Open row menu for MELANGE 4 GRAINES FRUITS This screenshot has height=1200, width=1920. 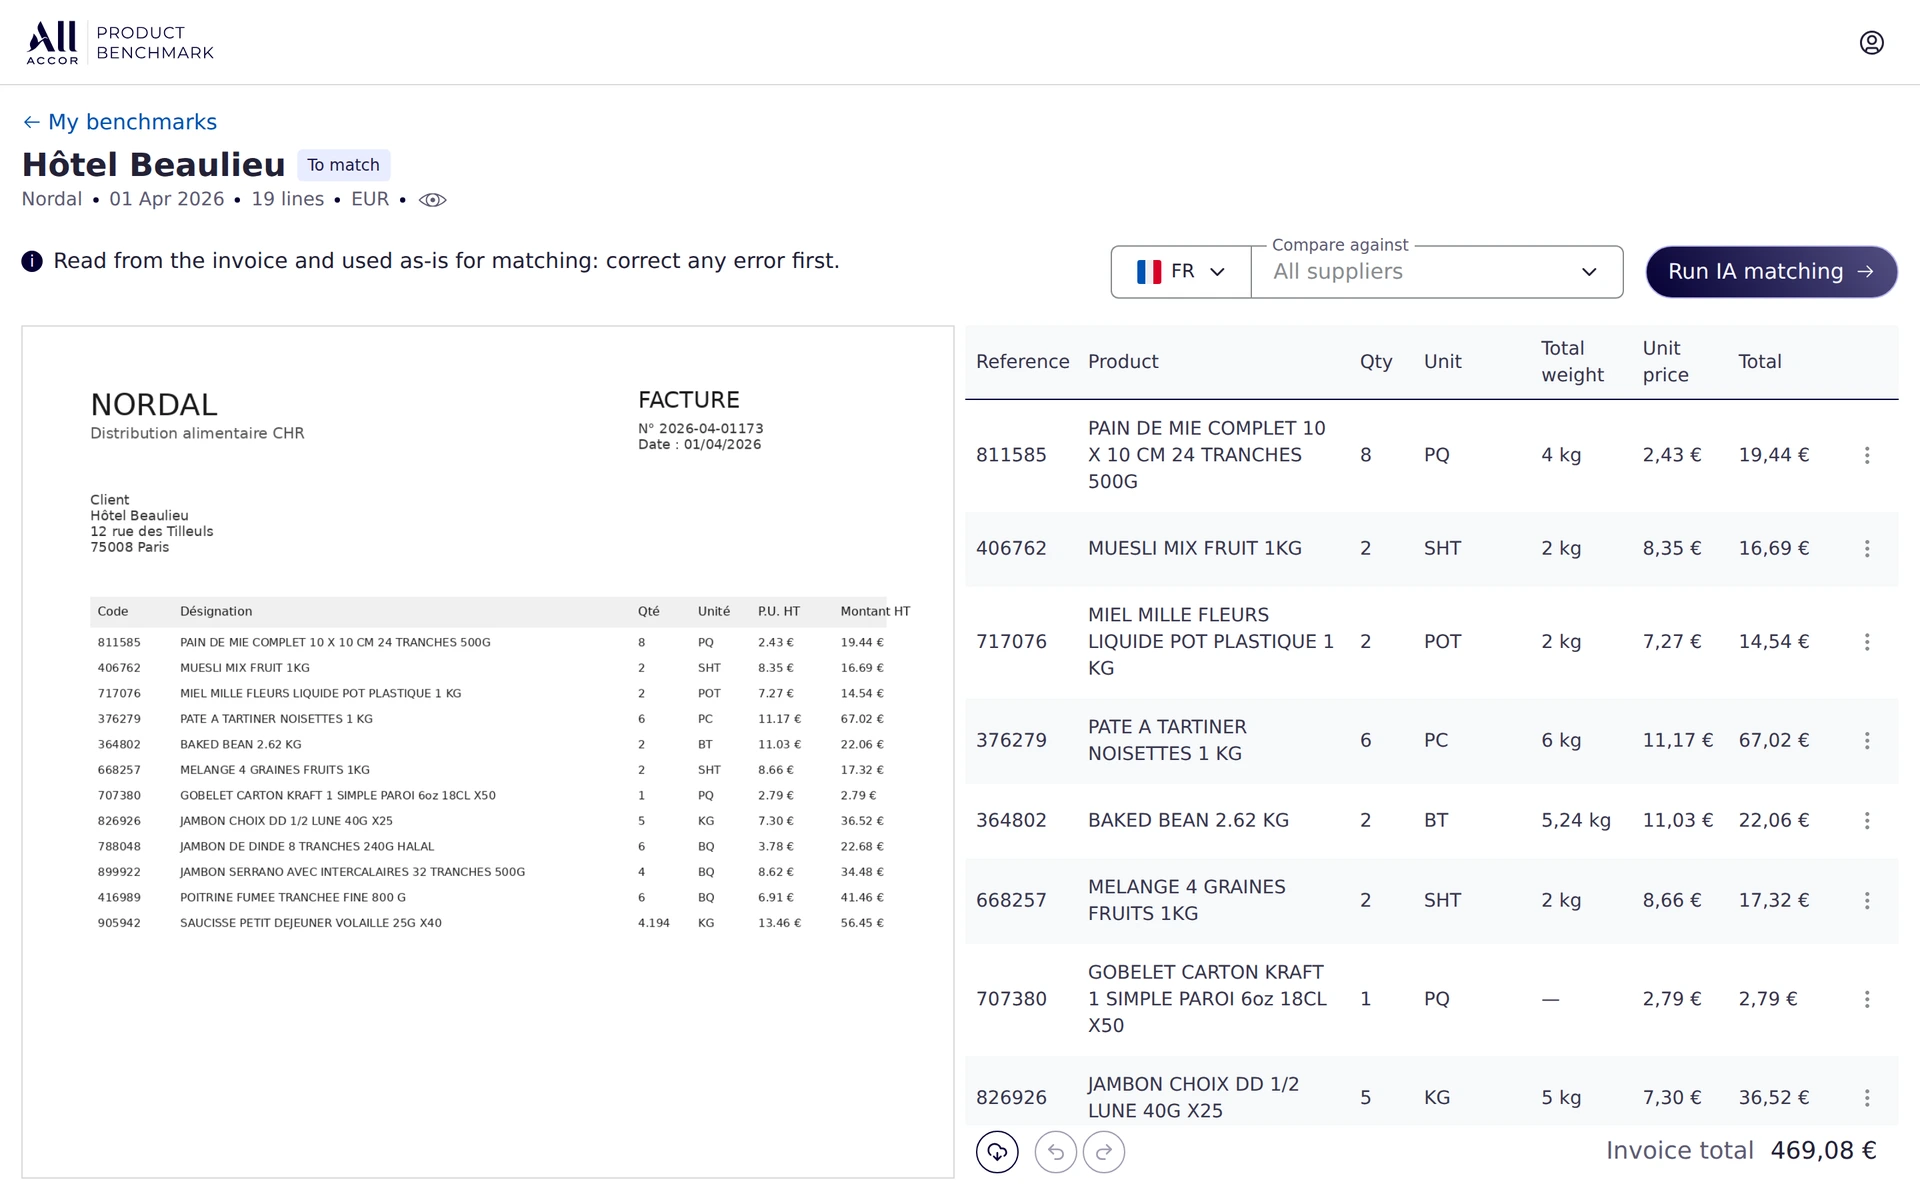coord(1866,901)
